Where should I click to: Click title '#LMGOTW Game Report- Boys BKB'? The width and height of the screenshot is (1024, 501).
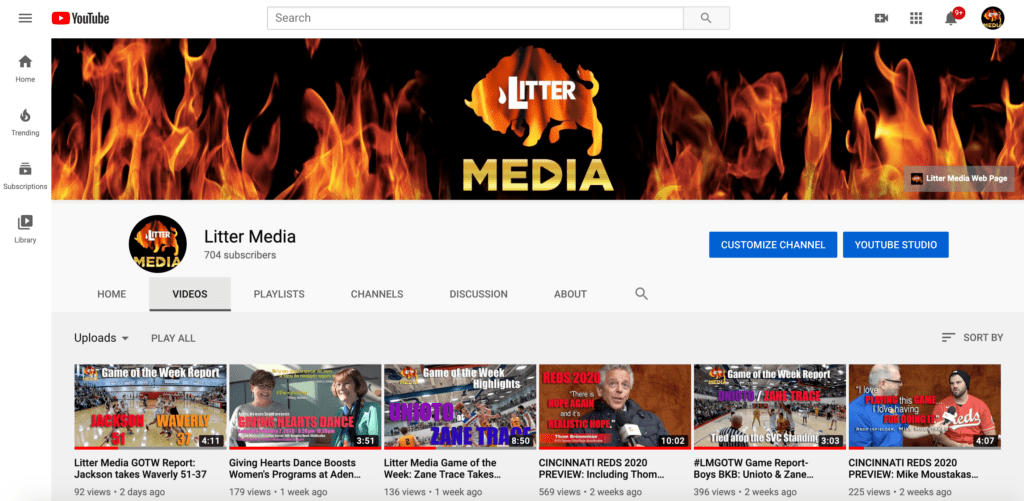point(756,468)
